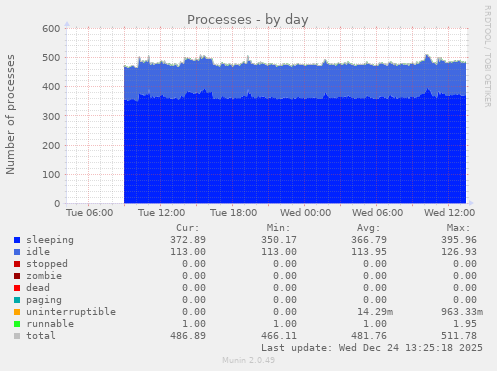Click the total legend color swatch

[17, 336]
